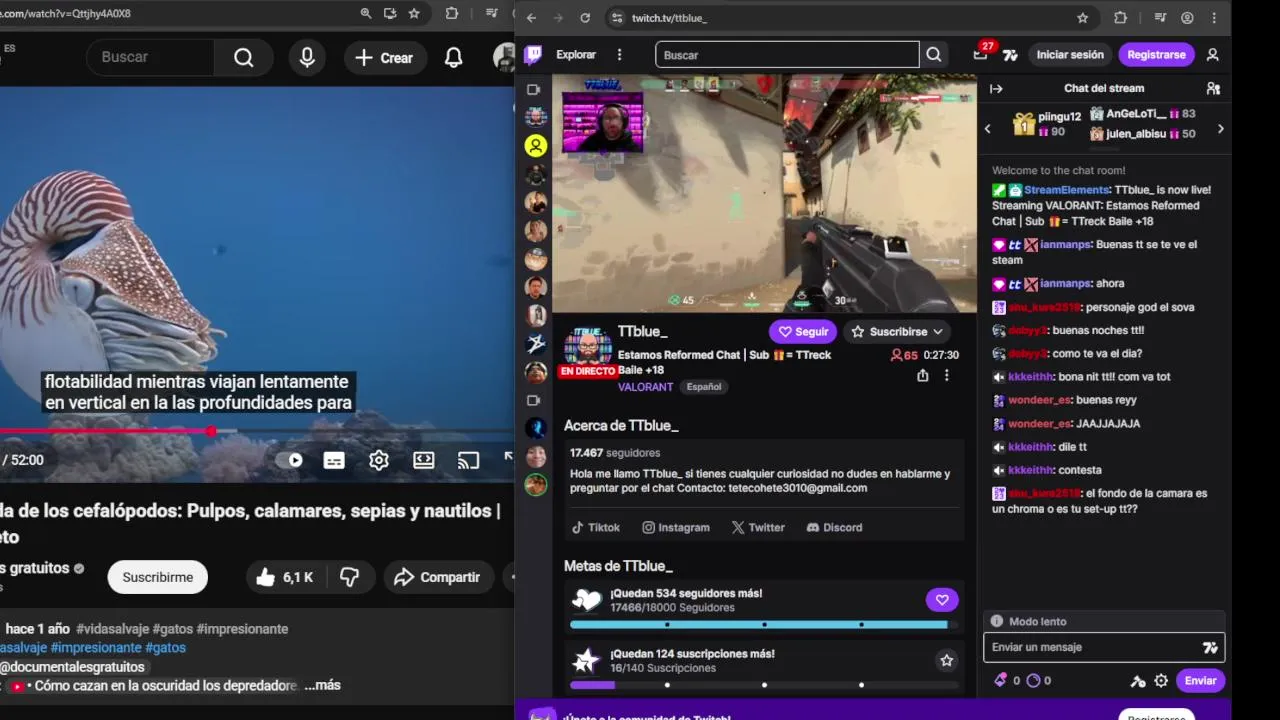Image resolution: width=1280 pixels, height=720 pixels.
Task: Toggle the star button on subscriptions goal
Action: point(946,660)
